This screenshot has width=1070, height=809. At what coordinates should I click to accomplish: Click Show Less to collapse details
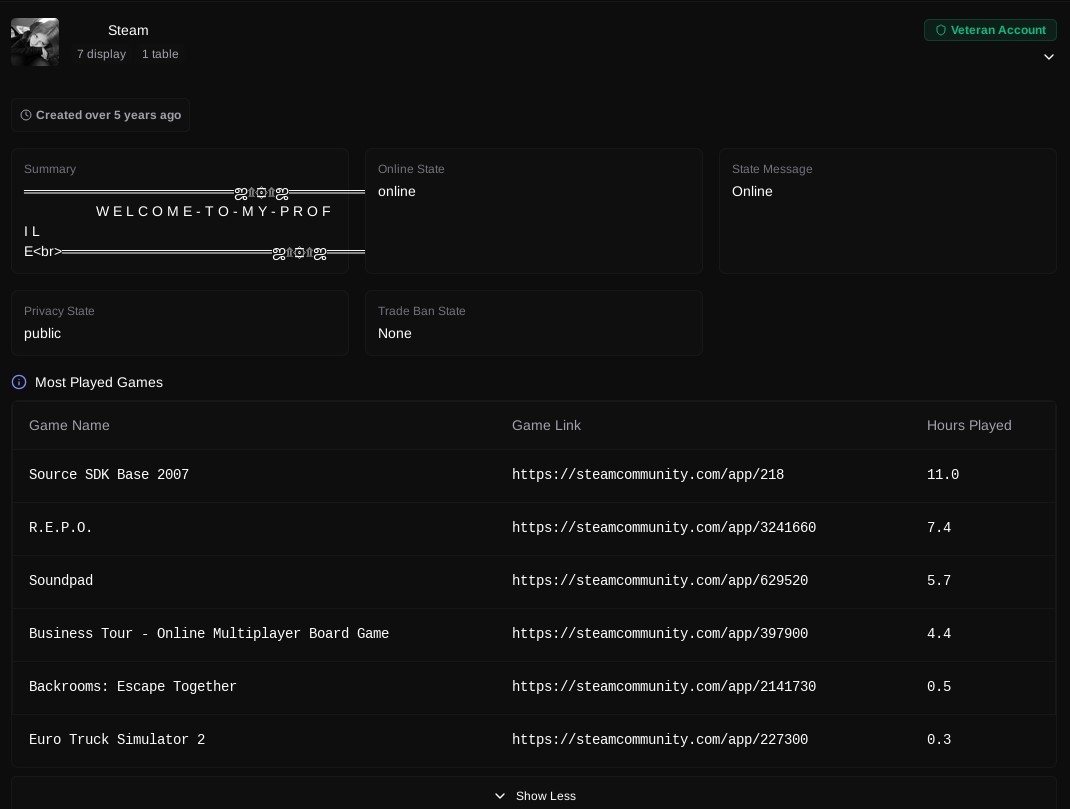(534, 796)
